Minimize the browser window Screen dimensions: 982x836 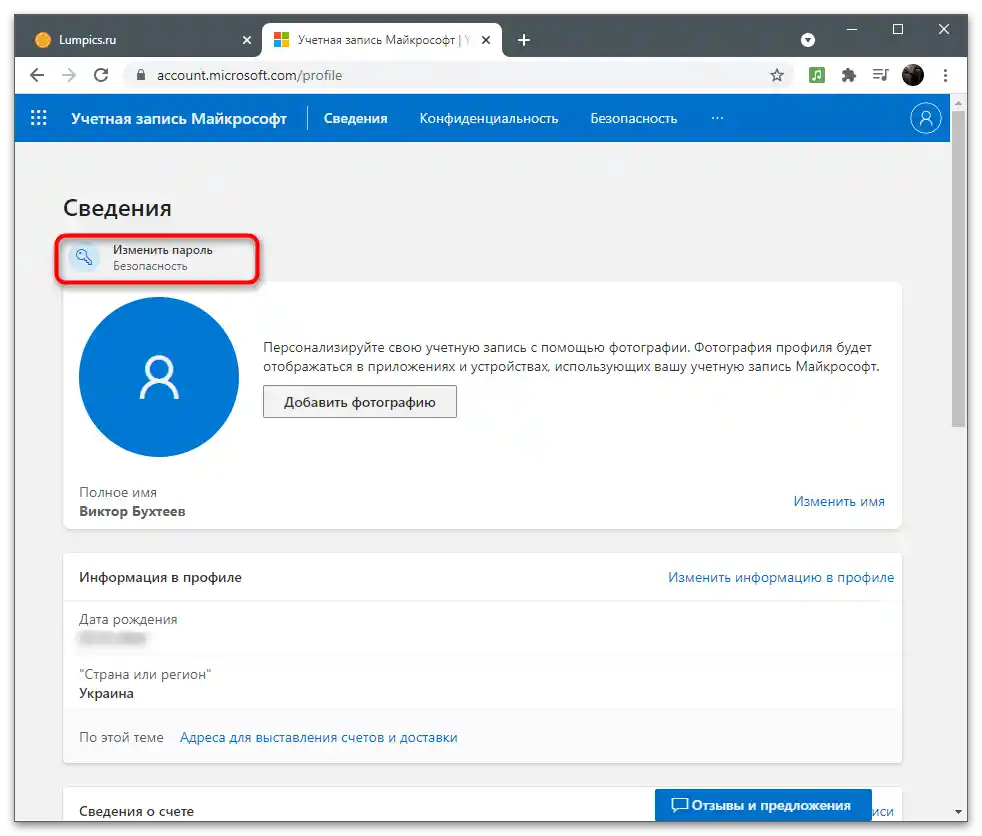coord(852,29)
